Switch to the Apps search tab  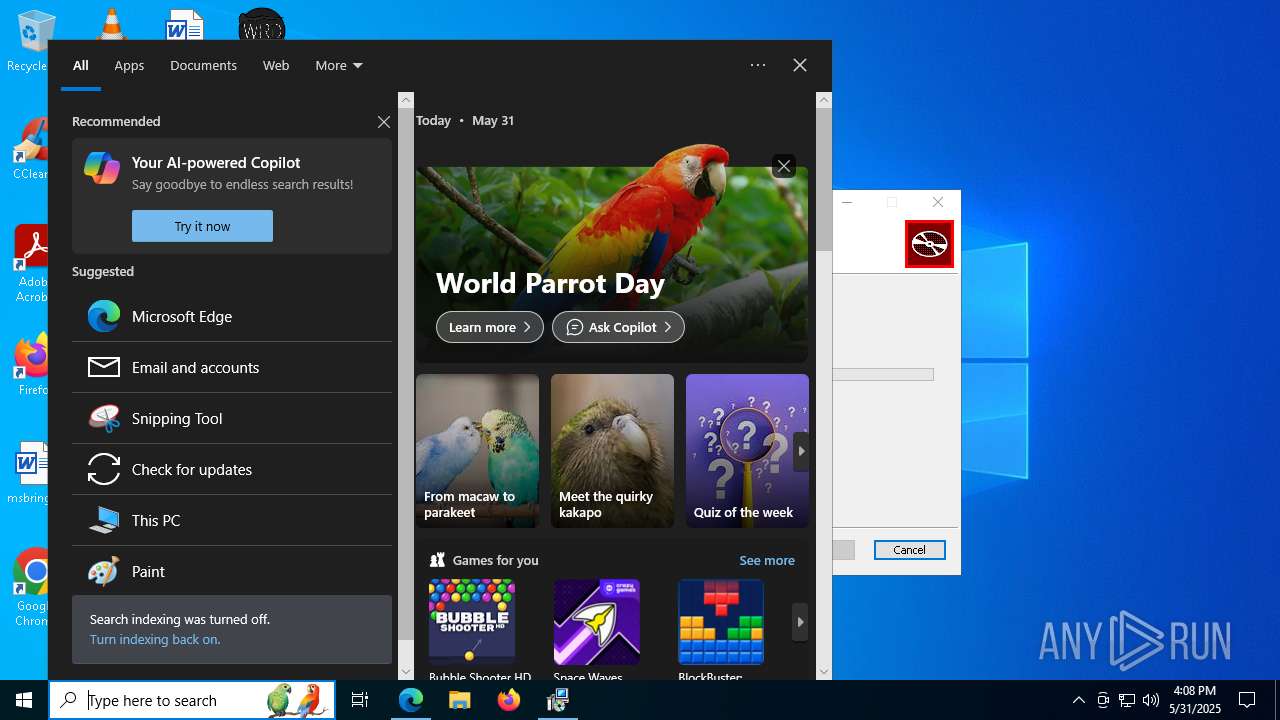pos(129,65)
